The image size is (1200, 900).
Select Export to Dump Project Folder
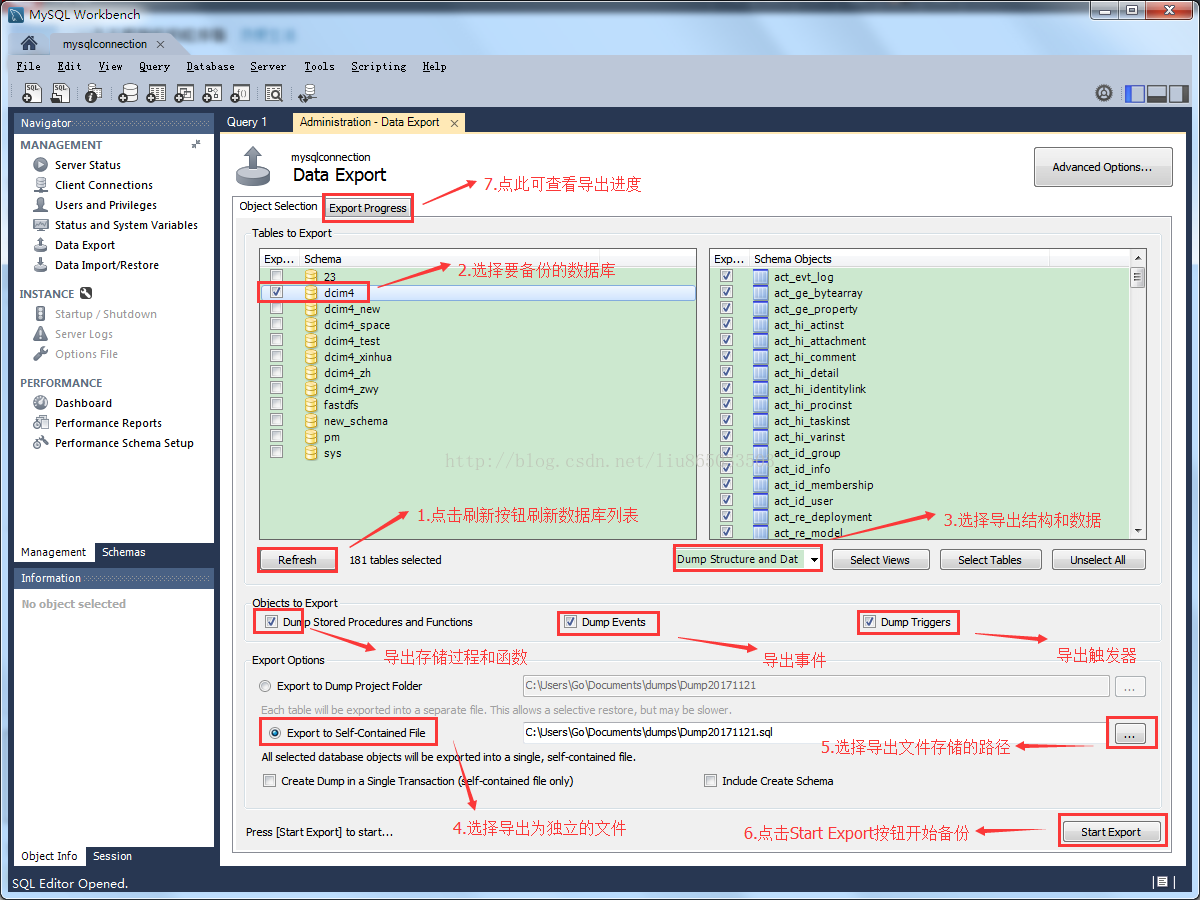(x=265, y=686)
